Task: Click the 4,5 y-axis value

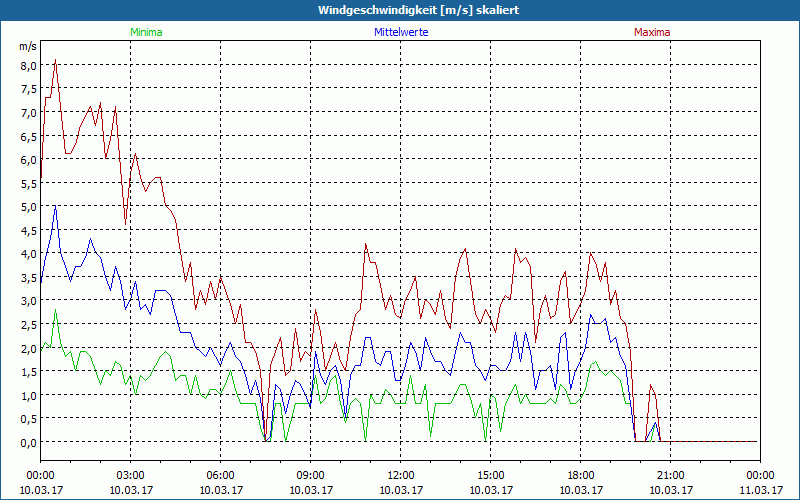Action: click(x=29, y=231)
